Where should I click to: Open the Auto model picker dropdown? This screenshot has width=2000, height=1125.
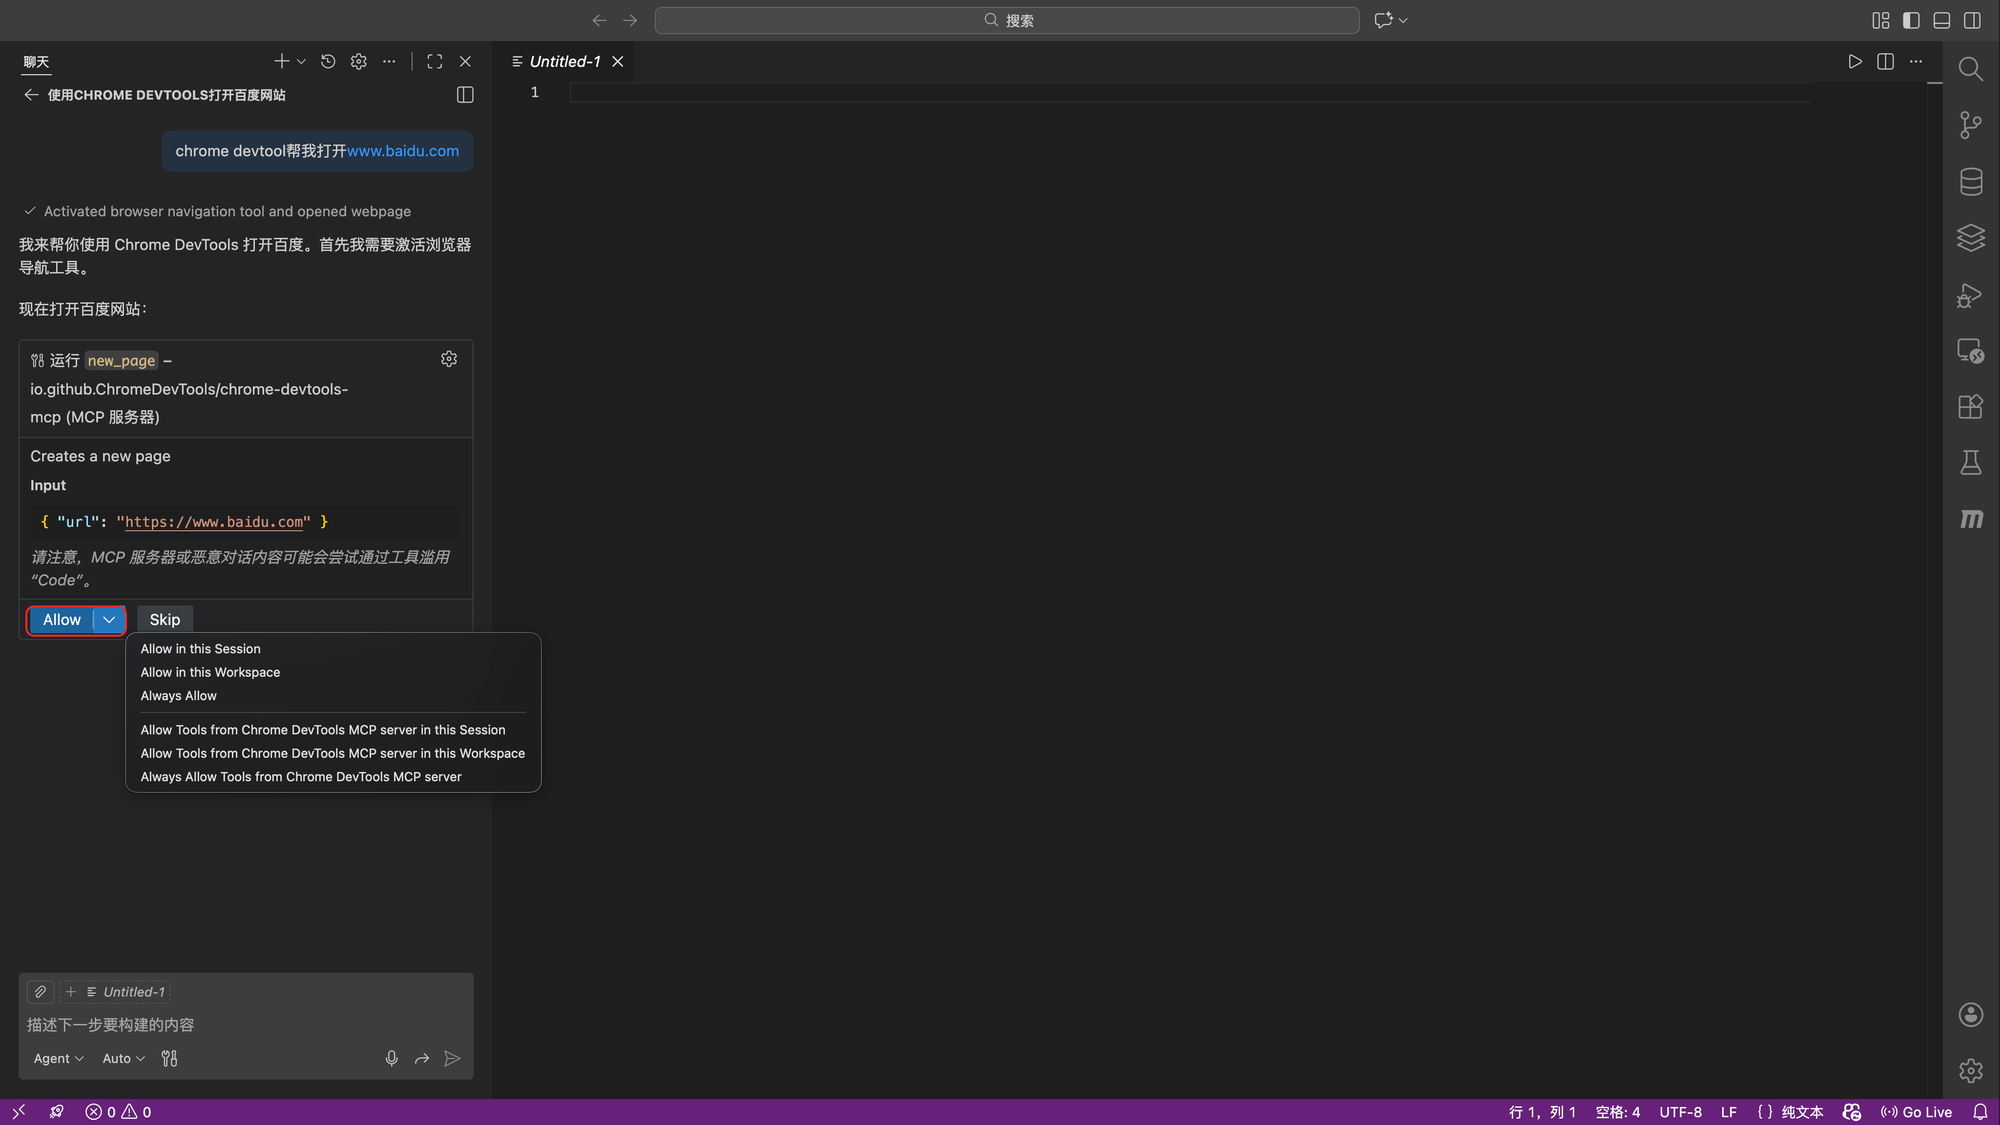pos(123,1058)
